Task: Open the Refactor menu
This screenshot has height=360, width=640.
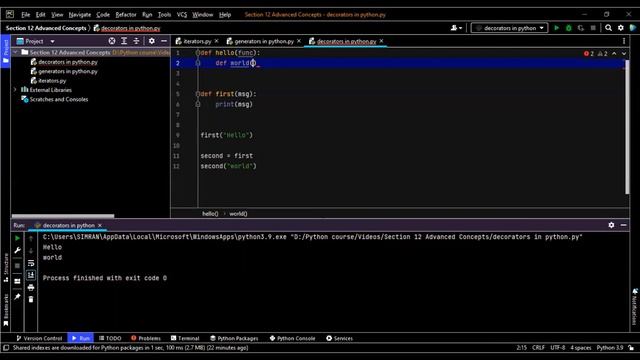Action: (x=126, y=14)
